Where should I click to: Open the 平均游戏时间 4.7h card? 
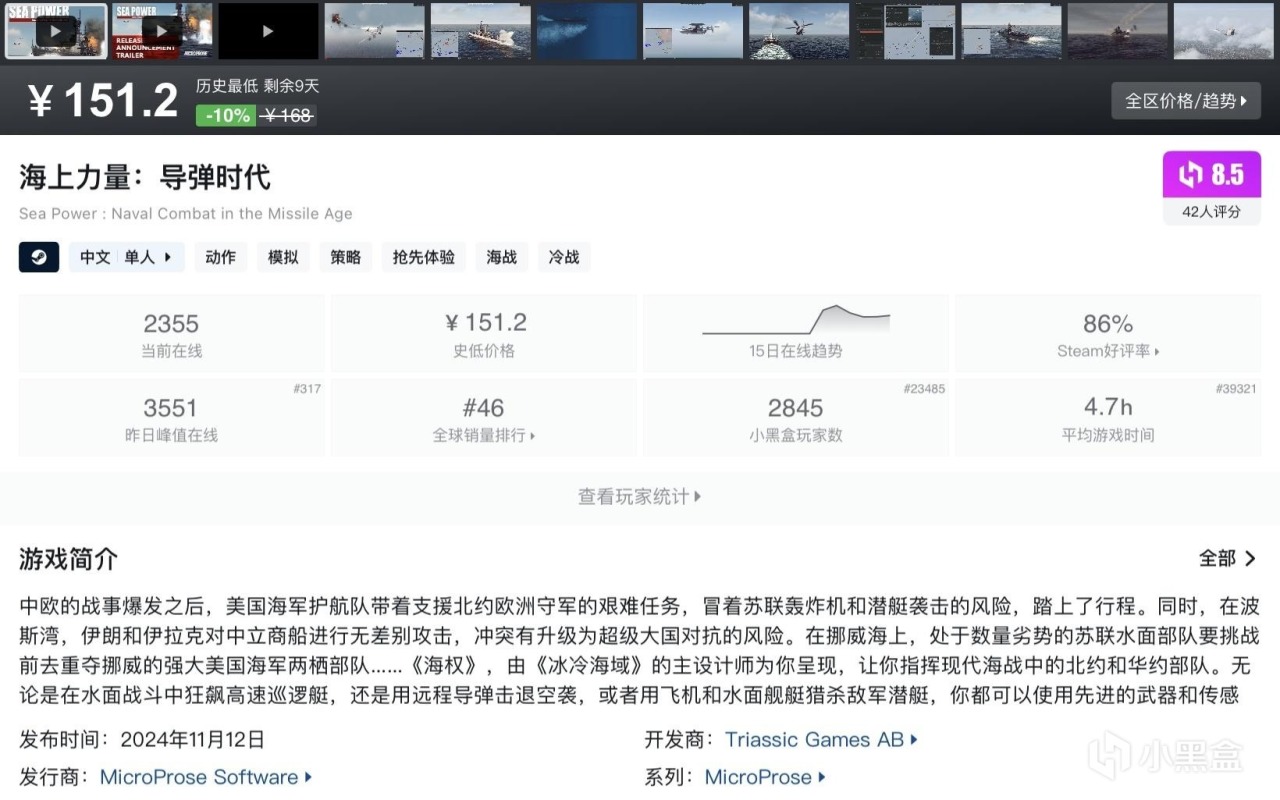(x=1108, y=418)
